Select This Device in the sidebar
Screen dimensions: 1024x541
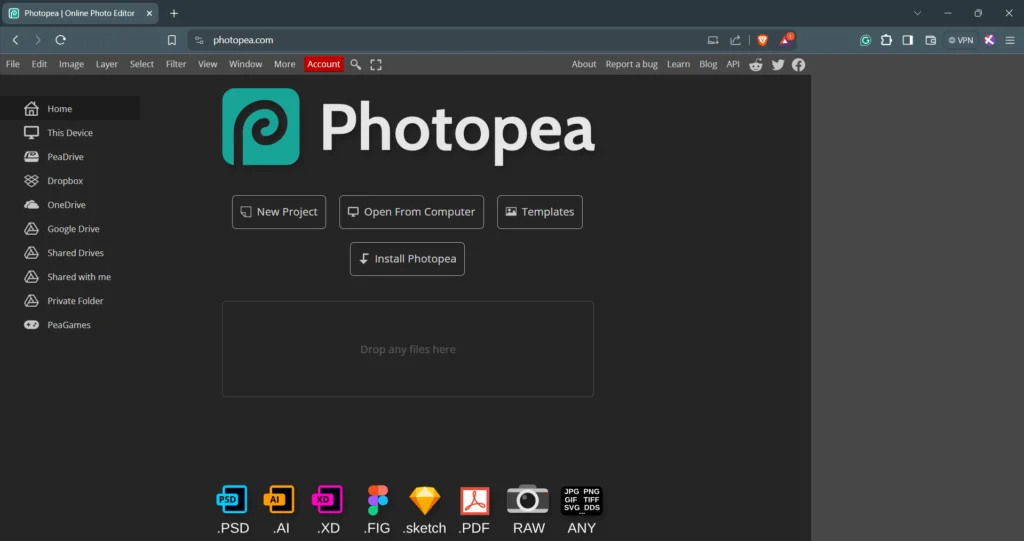click(70, 133)
